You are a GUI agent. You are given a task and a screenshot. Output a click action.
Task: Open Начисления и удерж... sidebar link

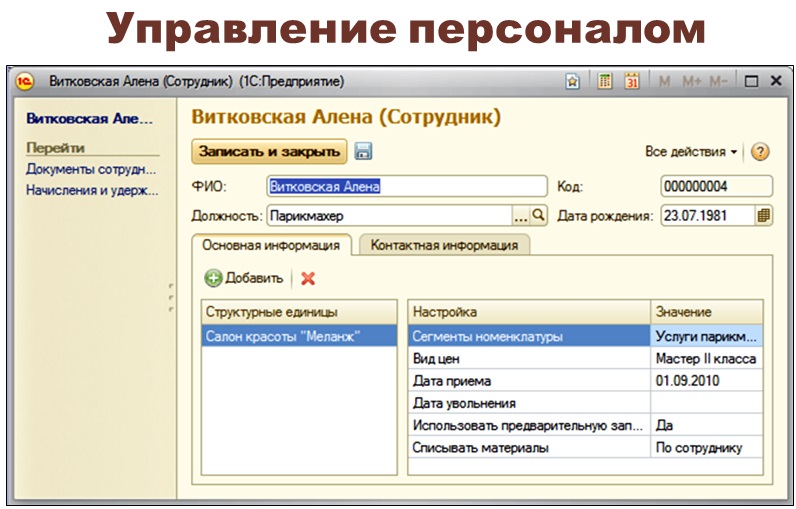click(x=91, y=189)
